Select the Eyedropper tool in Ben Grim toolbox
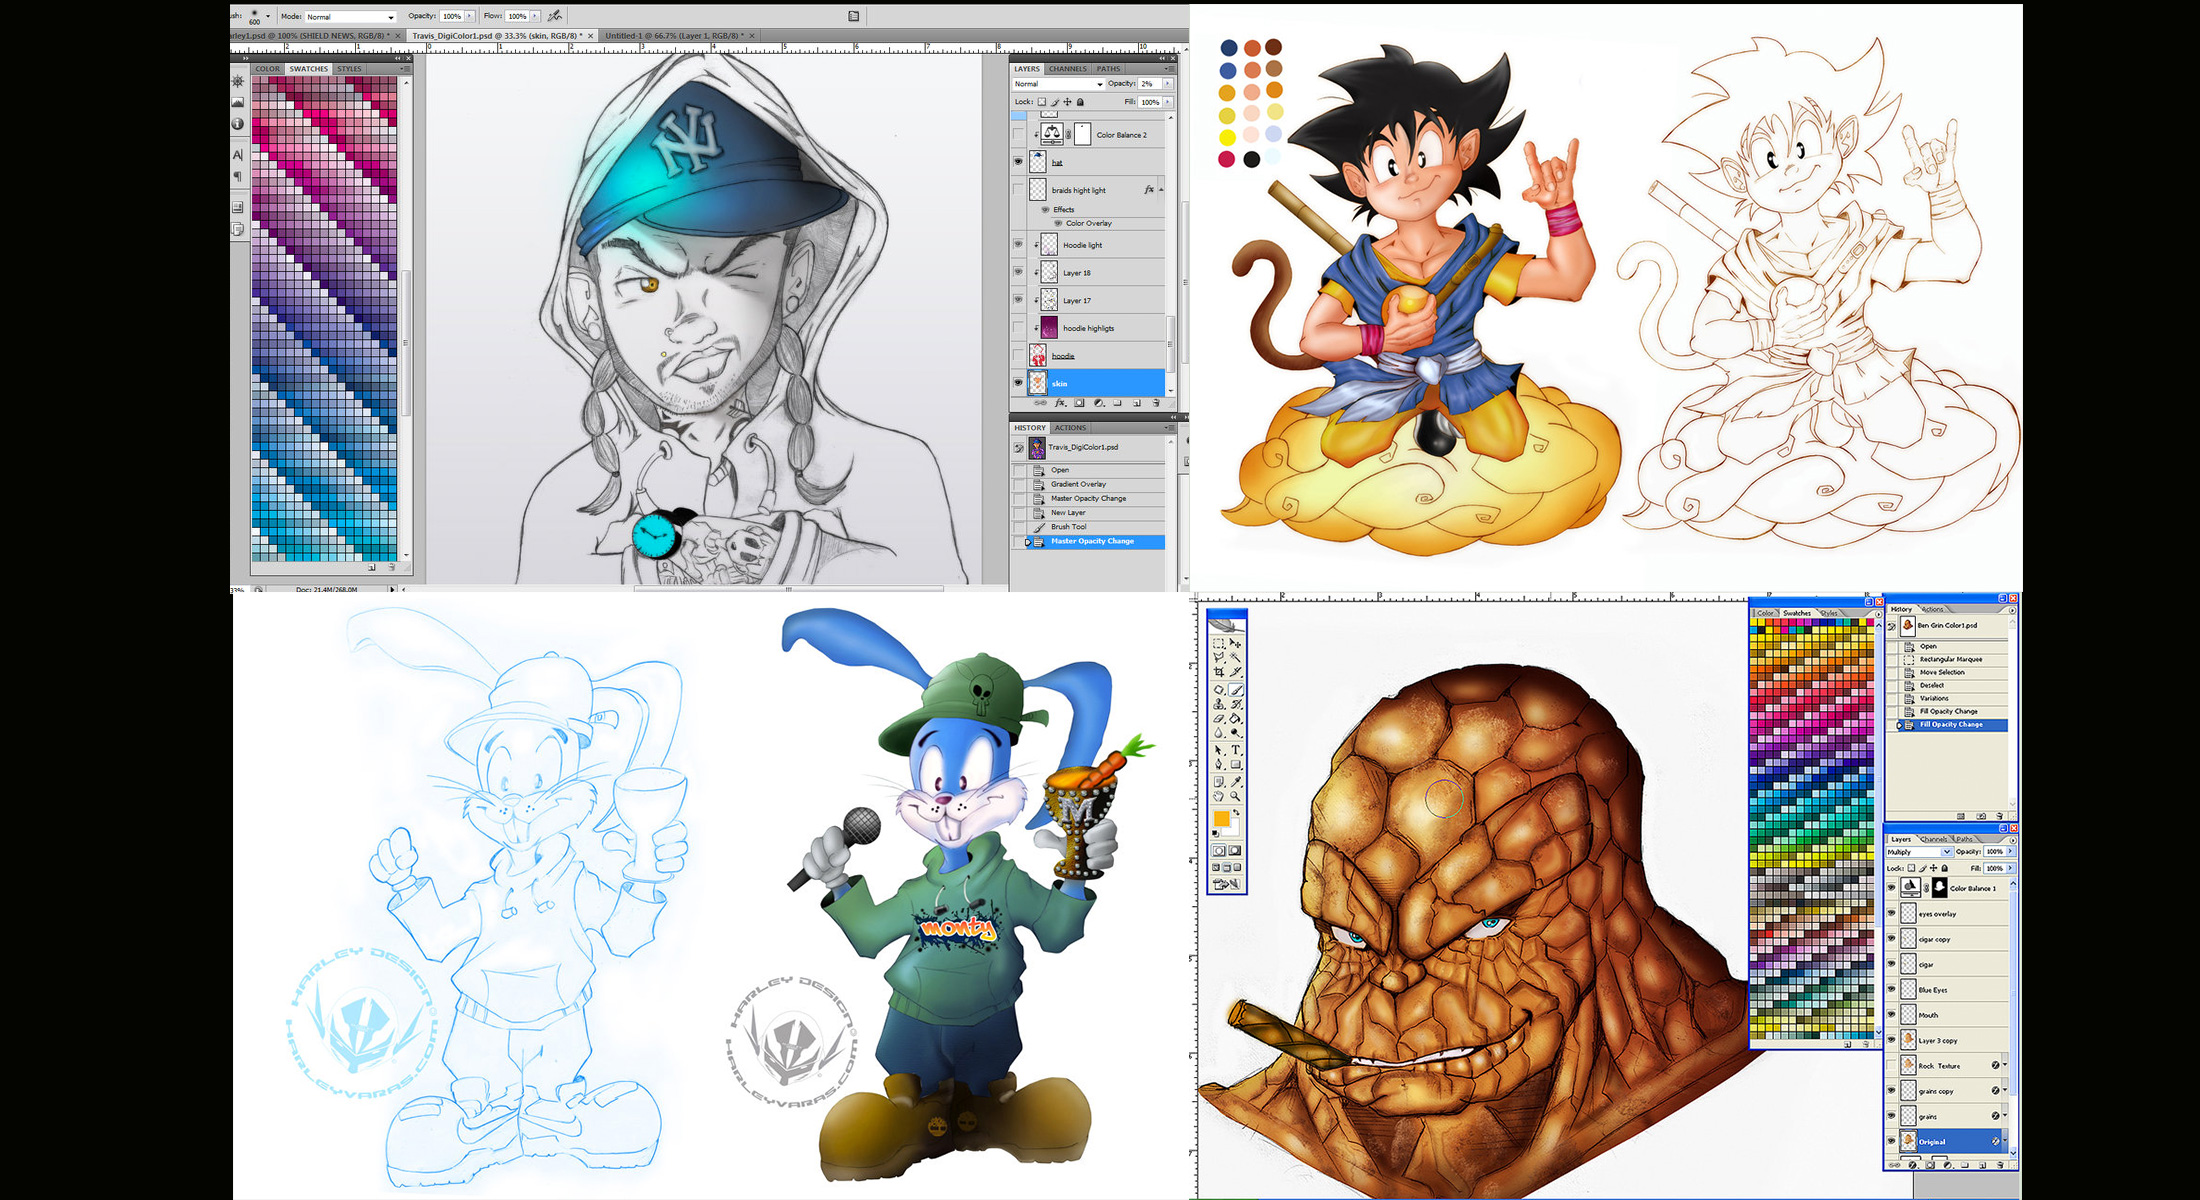2200x1200 pixels. [1235, 782]
